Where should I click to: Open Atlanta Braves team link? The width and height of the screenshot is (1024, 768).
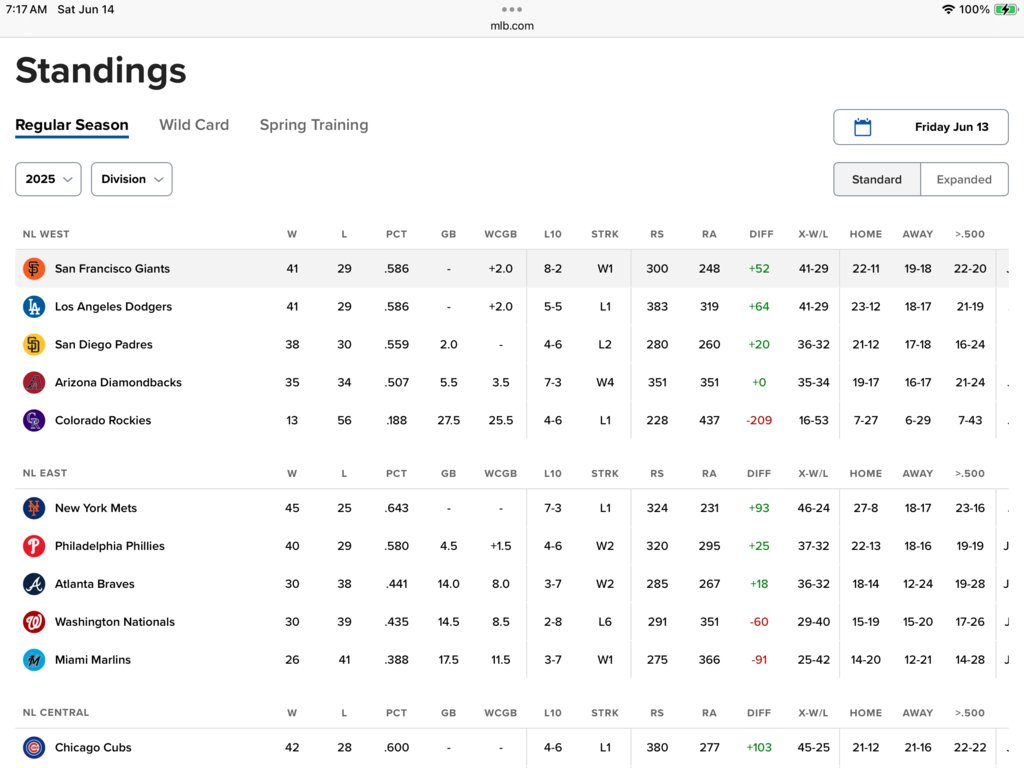(x=95, y=583)
